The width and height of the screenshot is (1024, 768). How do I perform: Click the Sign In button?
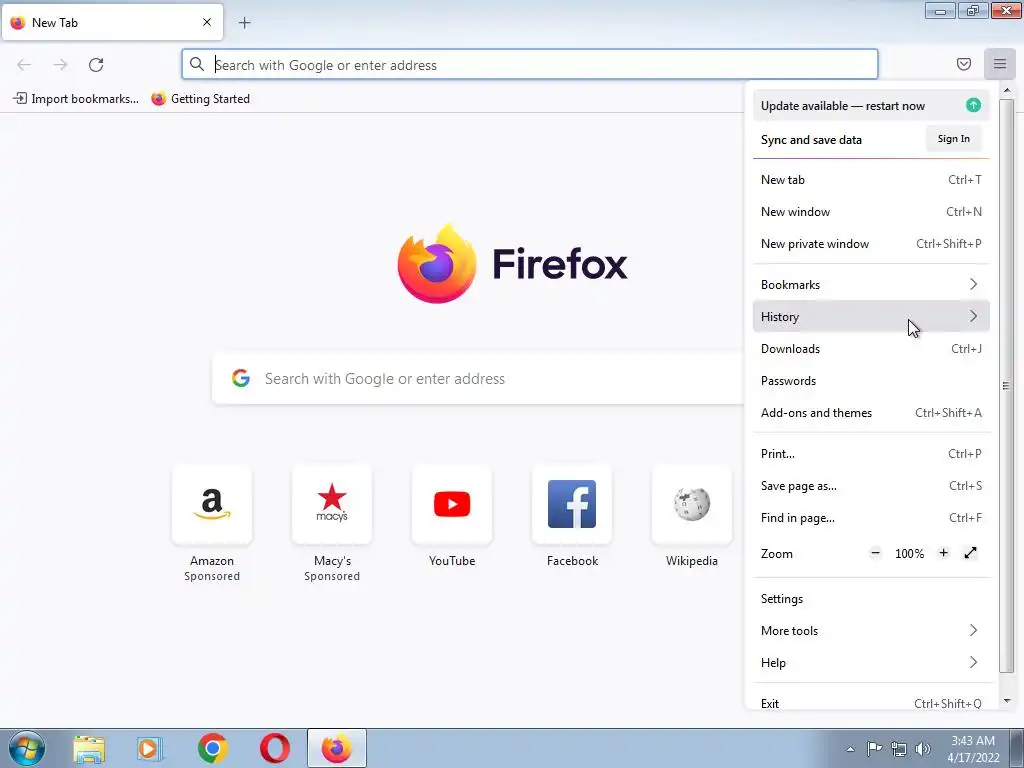953,138
